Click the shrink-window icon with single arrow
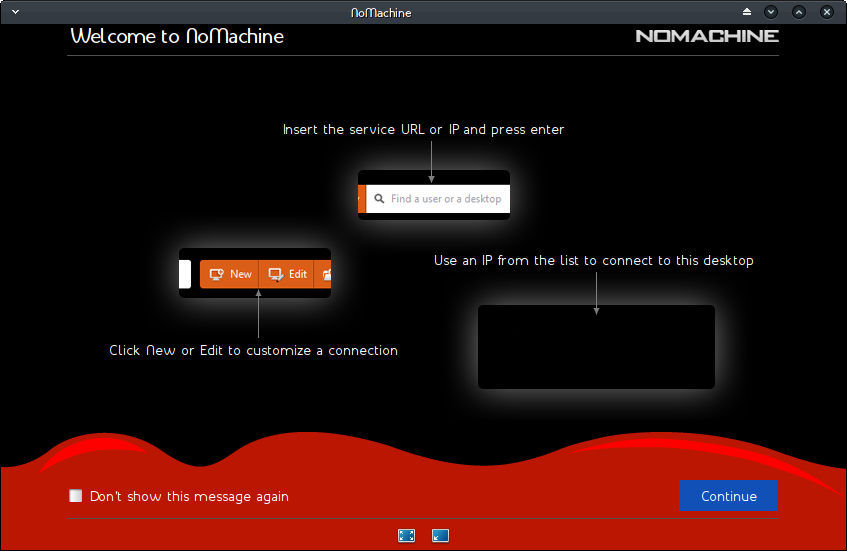Viewport: 847px width, 551px height. tap(440, 535)
